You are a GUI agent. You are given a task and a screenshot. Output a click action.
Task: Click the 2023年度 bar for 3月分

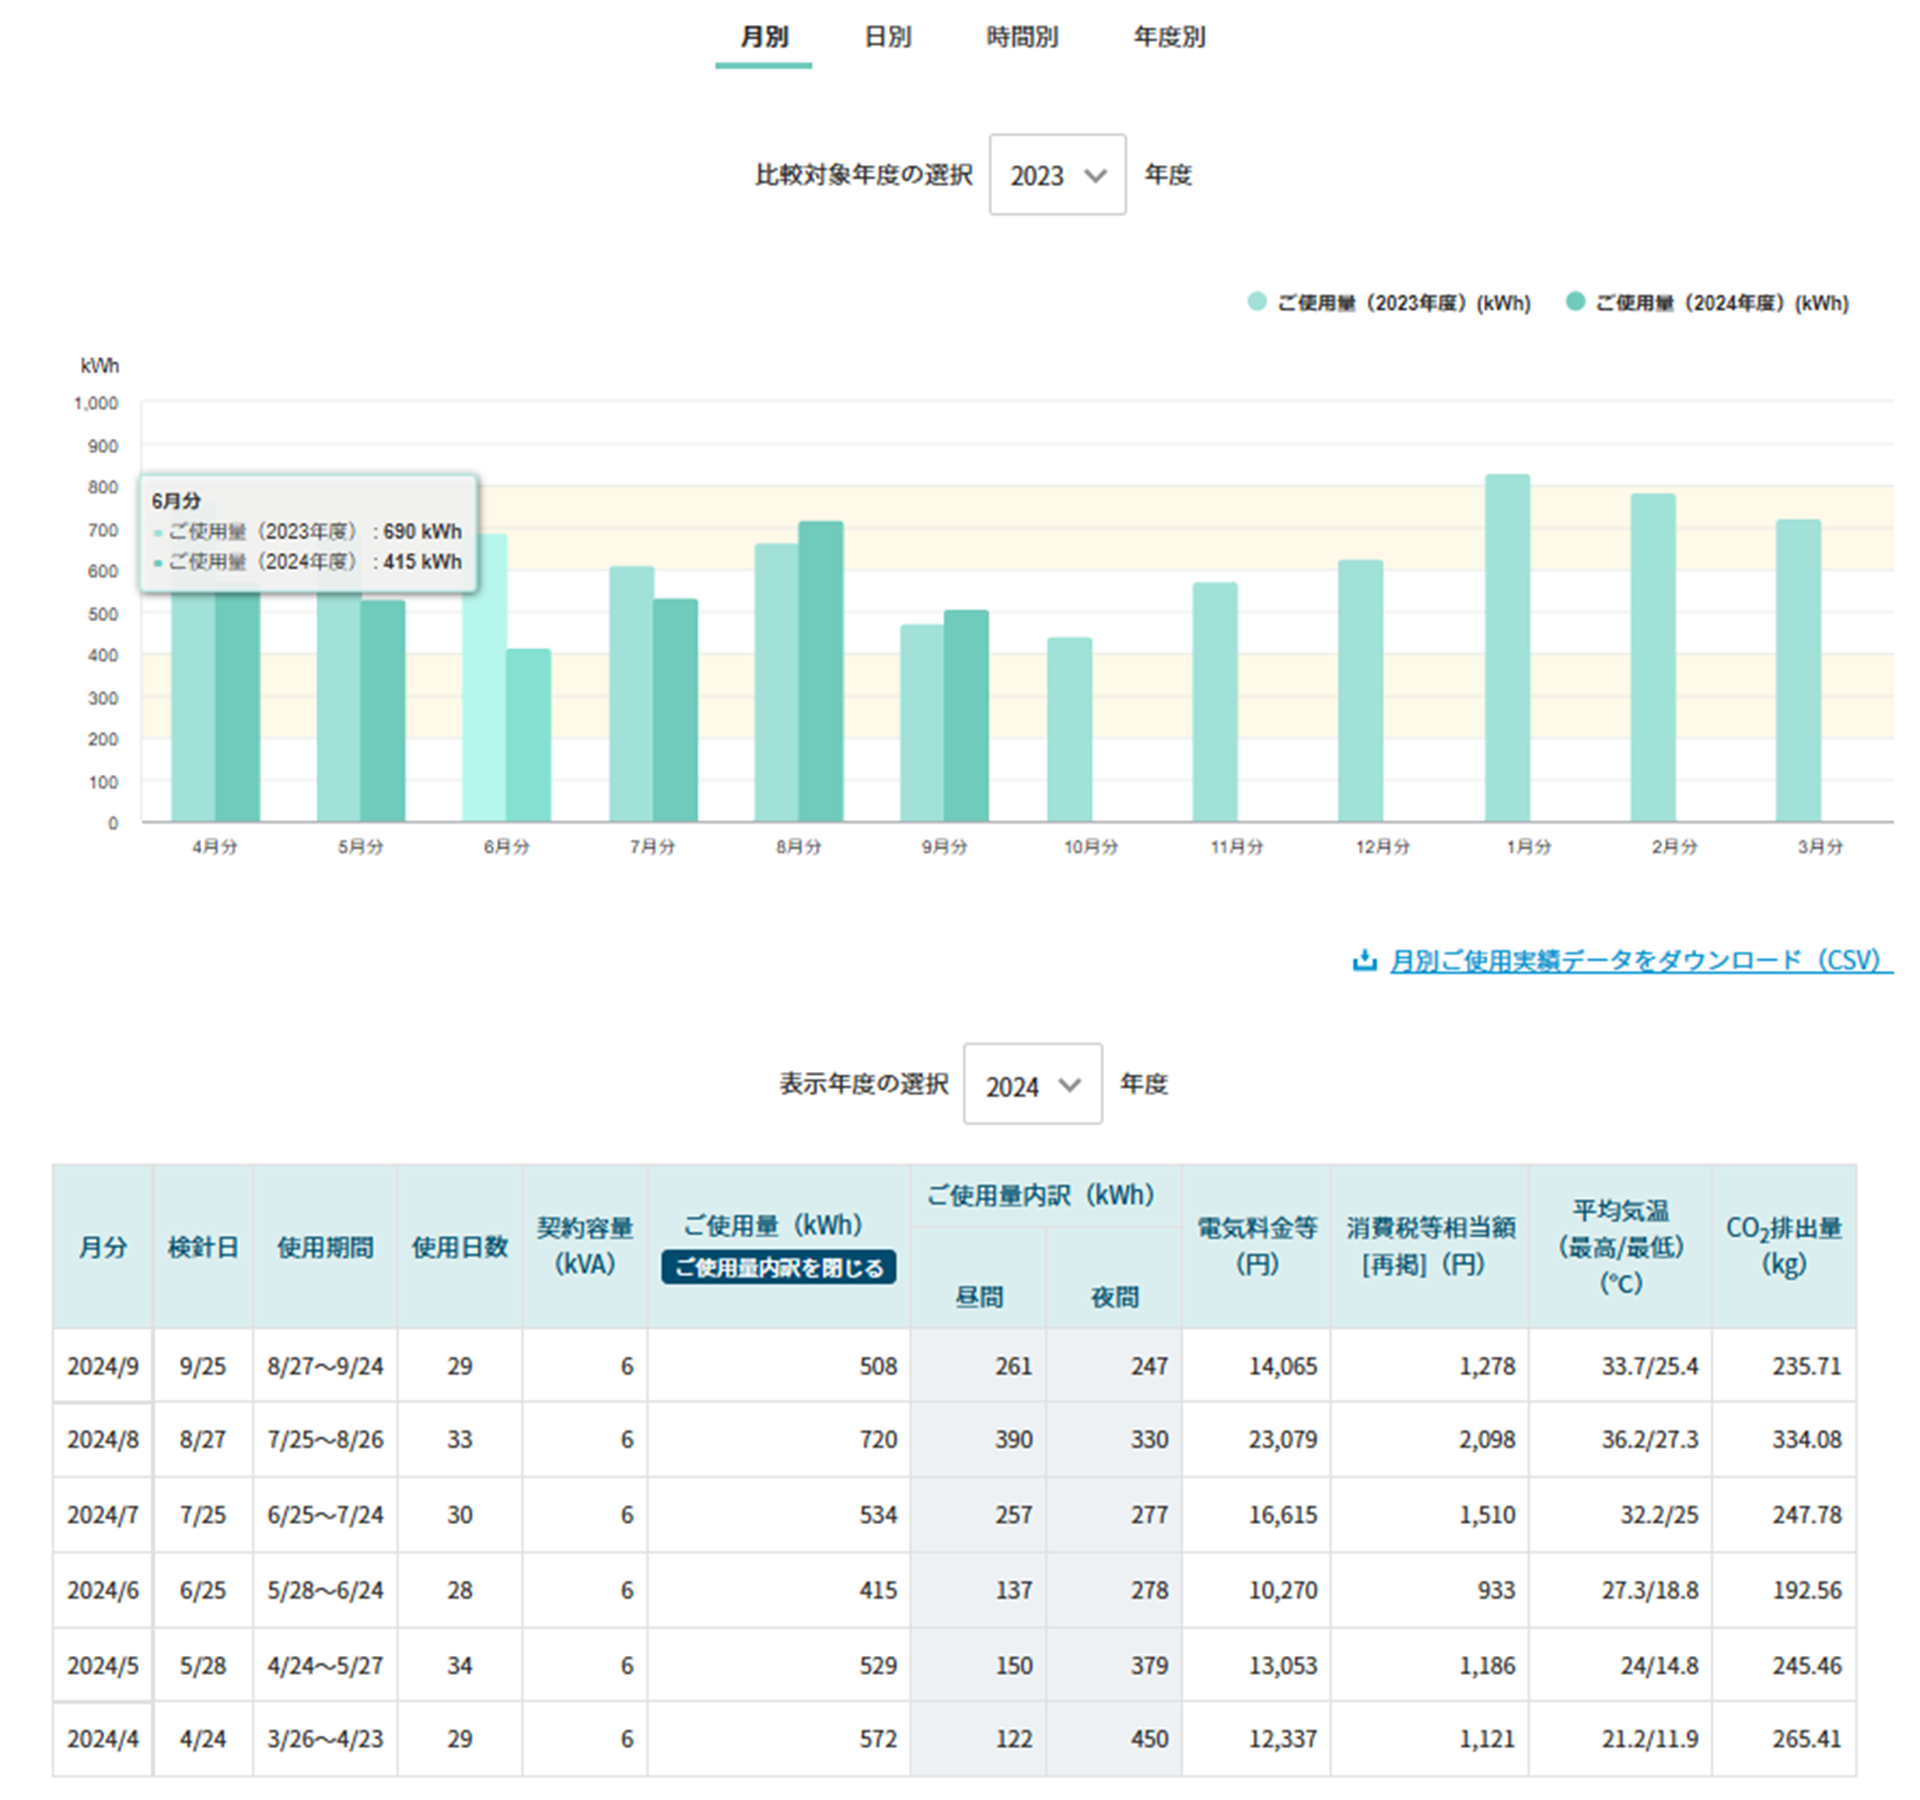pos(1798,670)
